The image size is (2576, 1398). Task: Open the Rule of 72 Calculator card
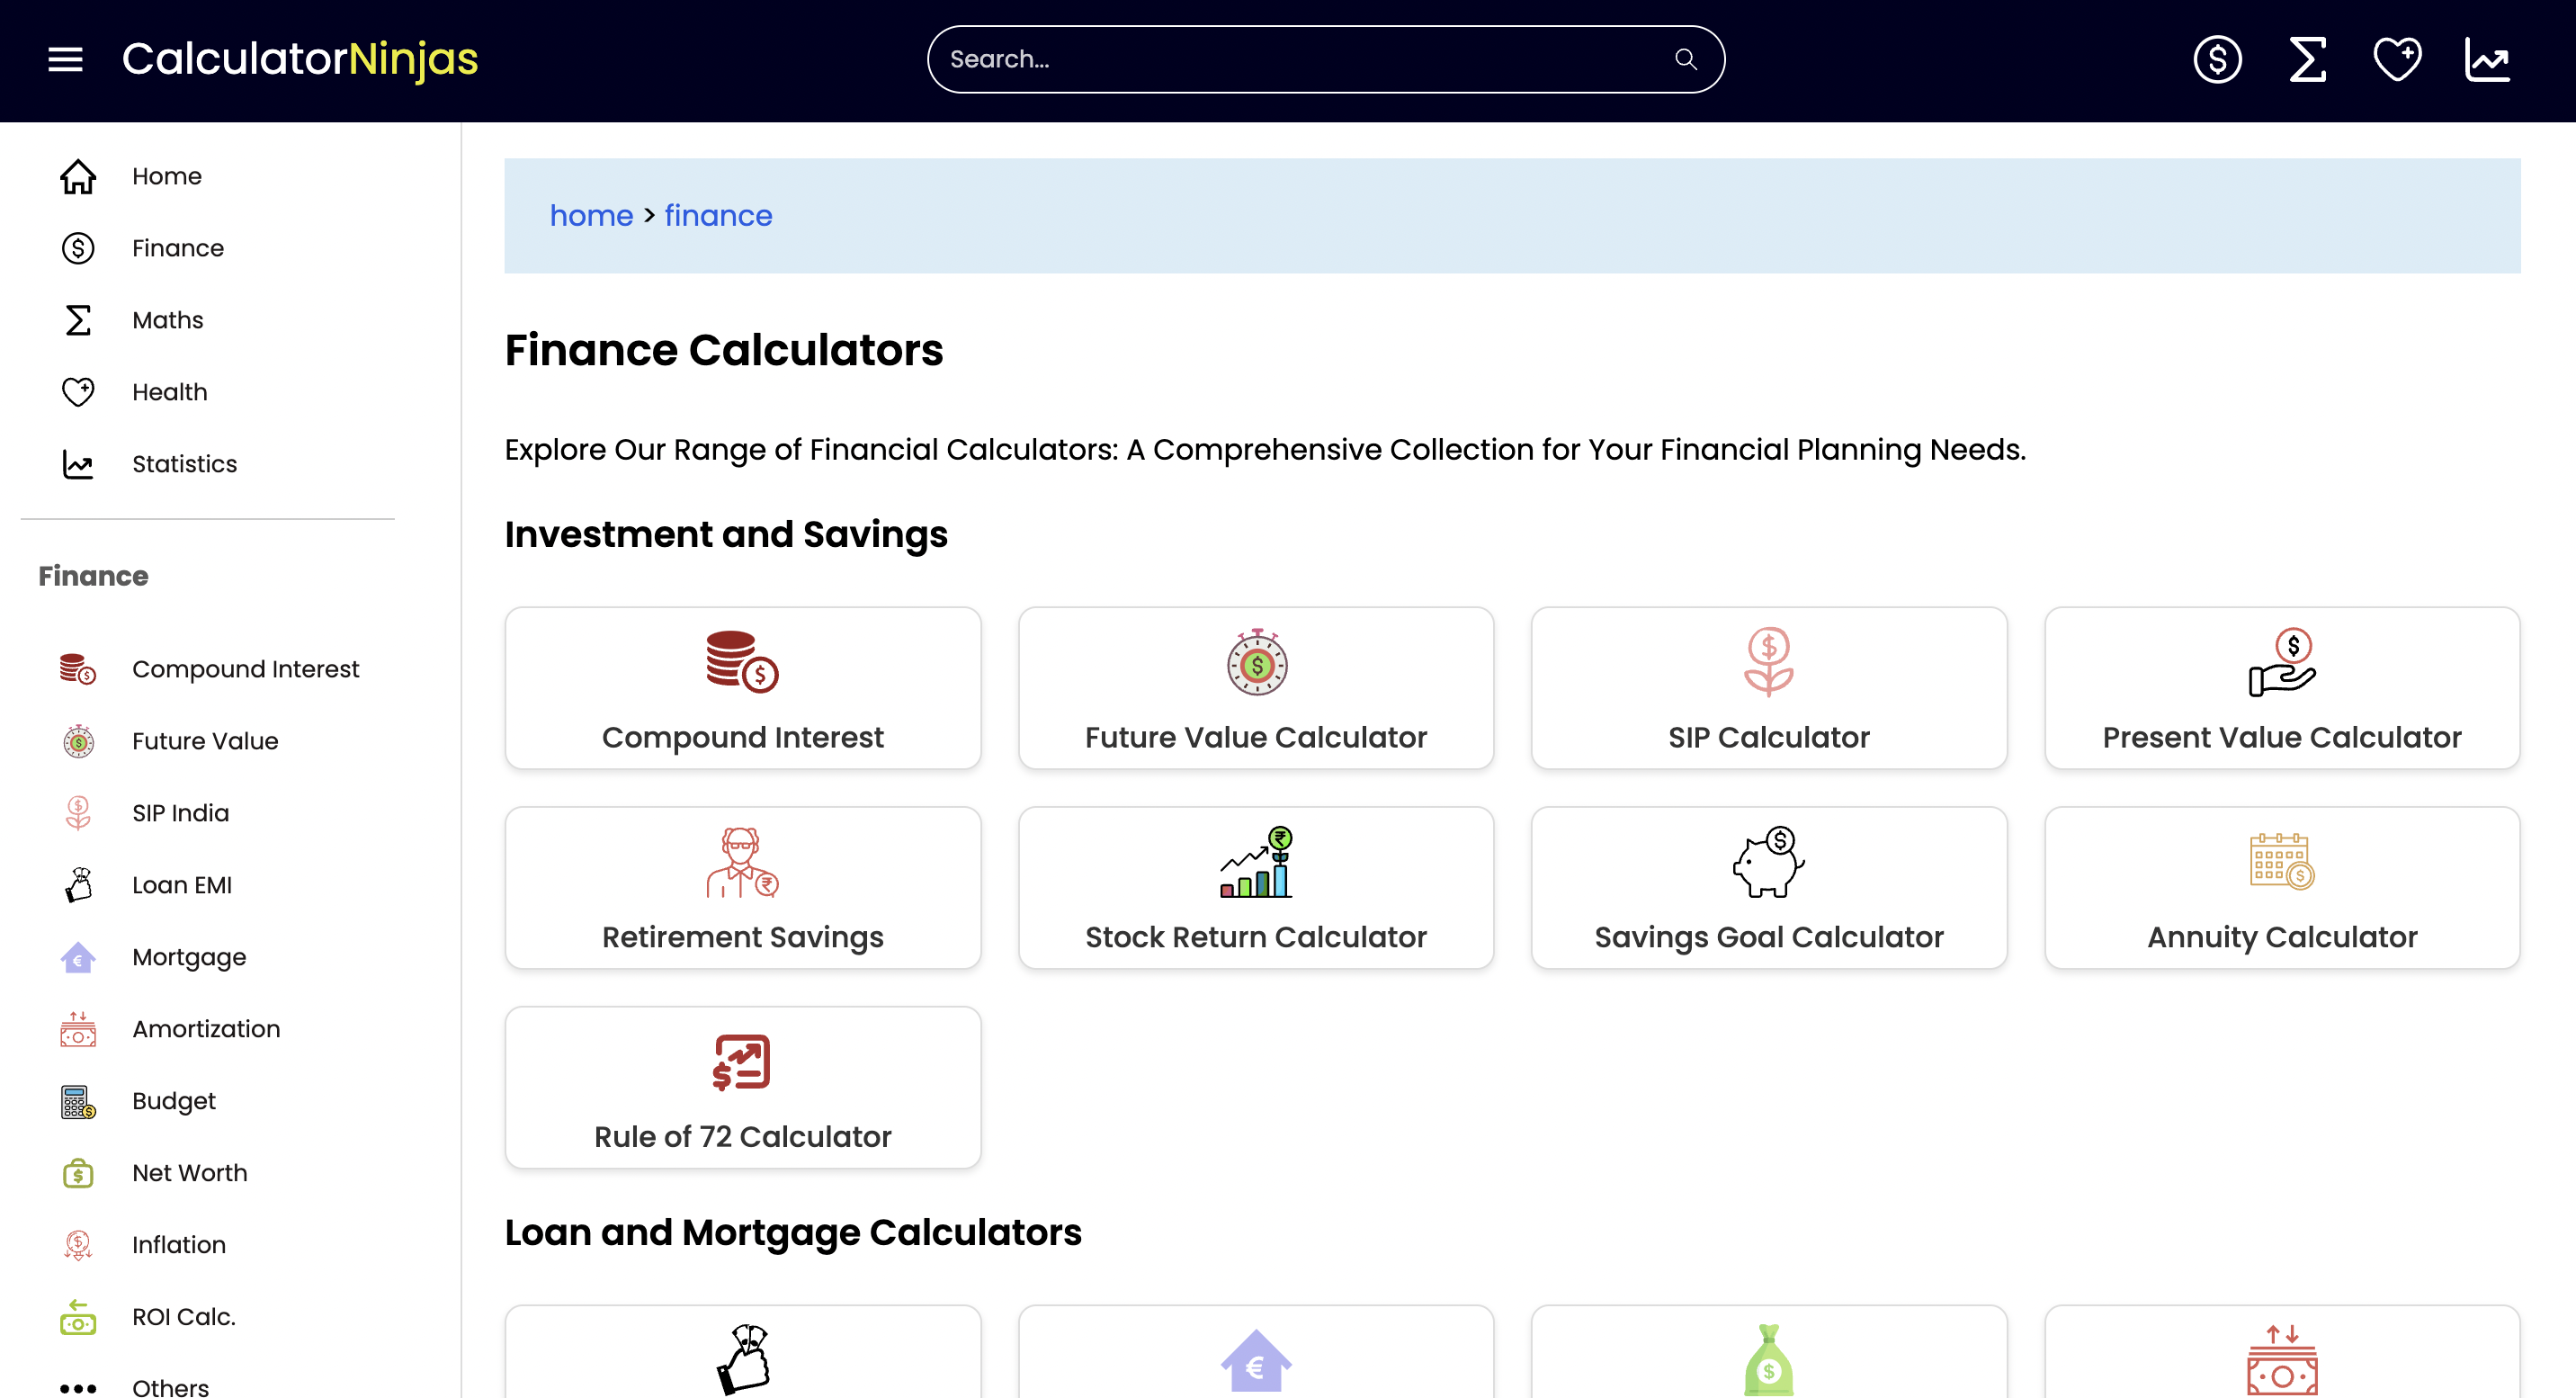pos(742,1087)
